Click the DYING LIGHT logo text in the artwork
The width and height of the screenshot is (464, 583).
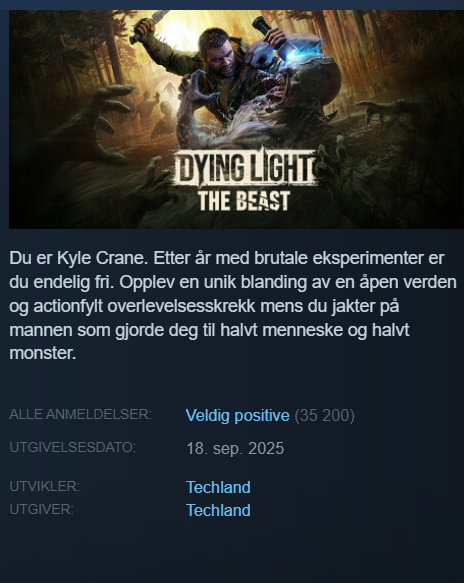245,169
